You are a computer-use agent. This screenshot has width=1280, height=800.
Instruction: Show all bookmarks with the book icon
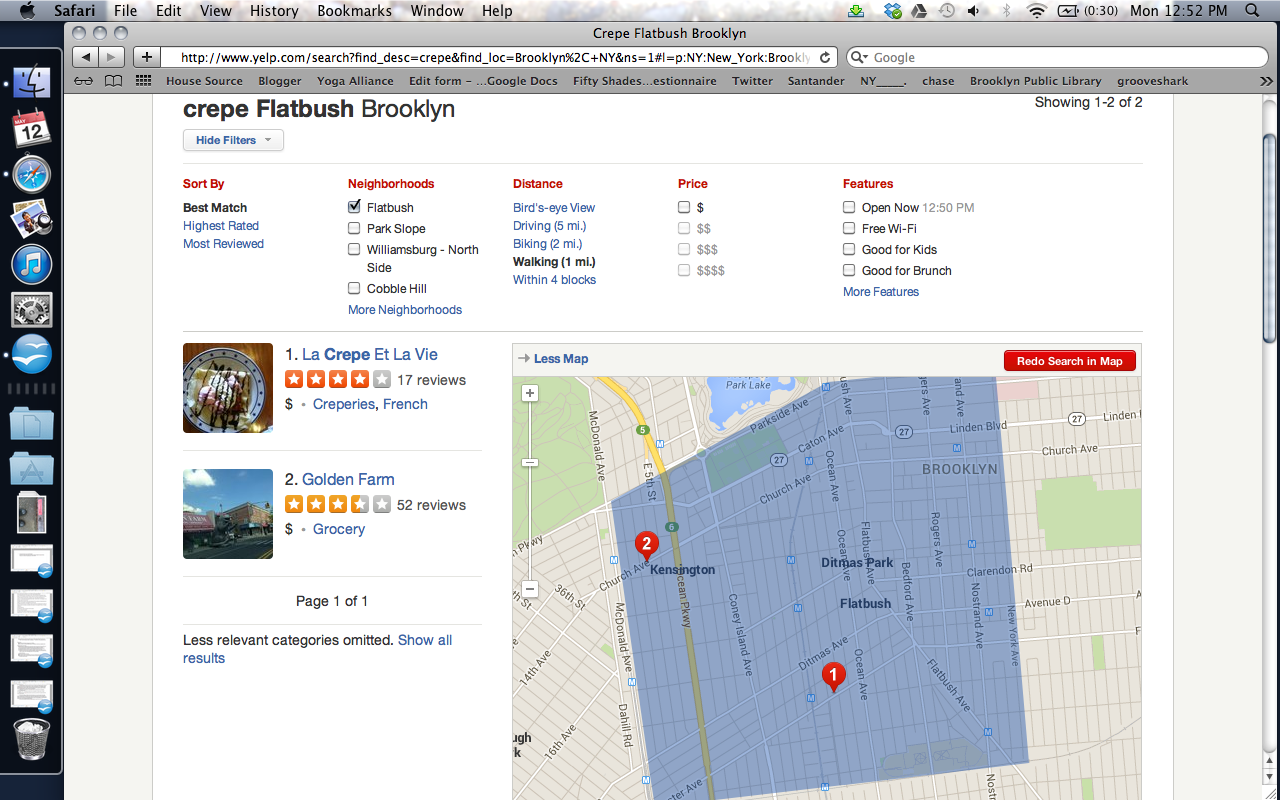(115, 81)
